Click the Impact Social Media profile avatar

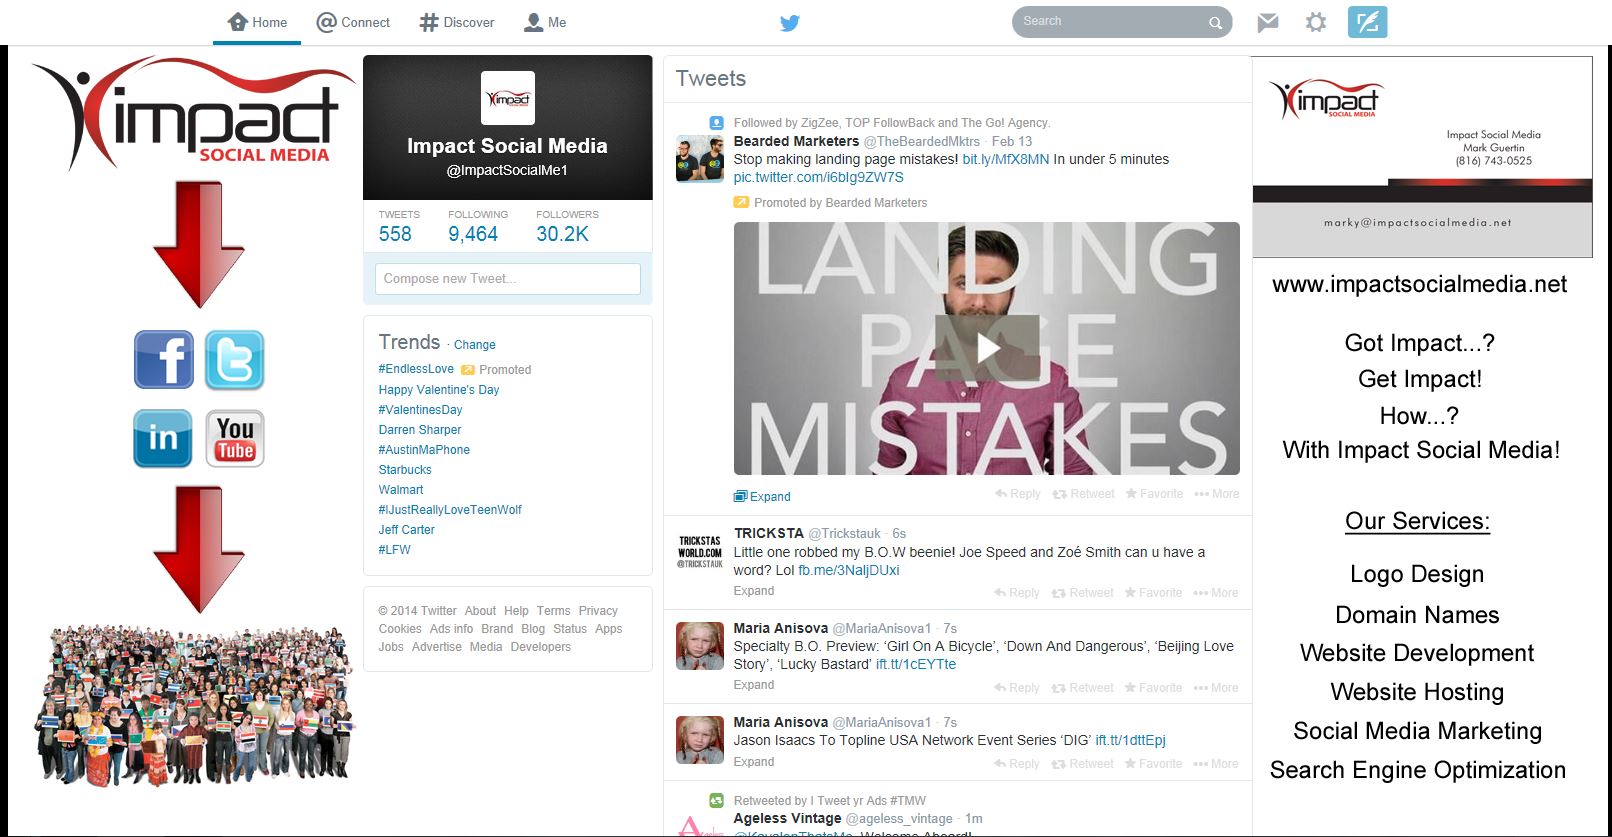pyautogui.click(x=508, y=98)
